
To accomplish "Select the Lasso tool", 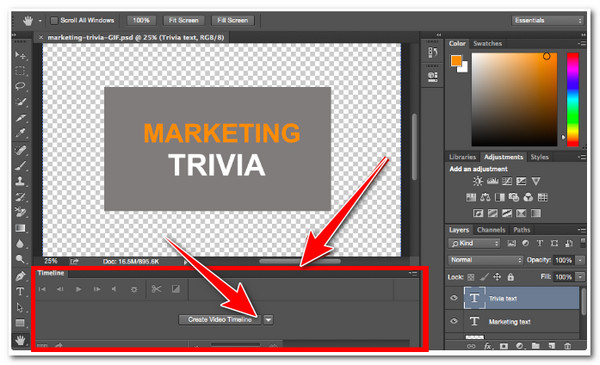I will pyautogui.click(x=20, y=86).
